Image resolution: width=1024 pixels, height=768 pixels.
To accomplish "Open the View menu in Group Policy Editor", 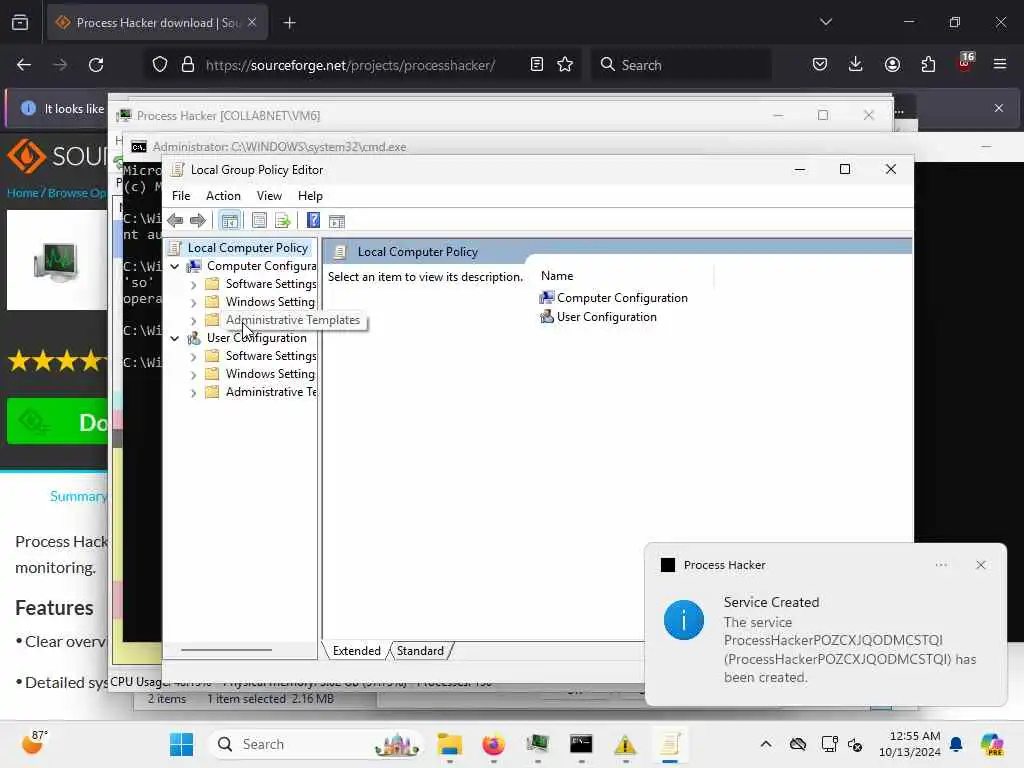I will point(269,196).
